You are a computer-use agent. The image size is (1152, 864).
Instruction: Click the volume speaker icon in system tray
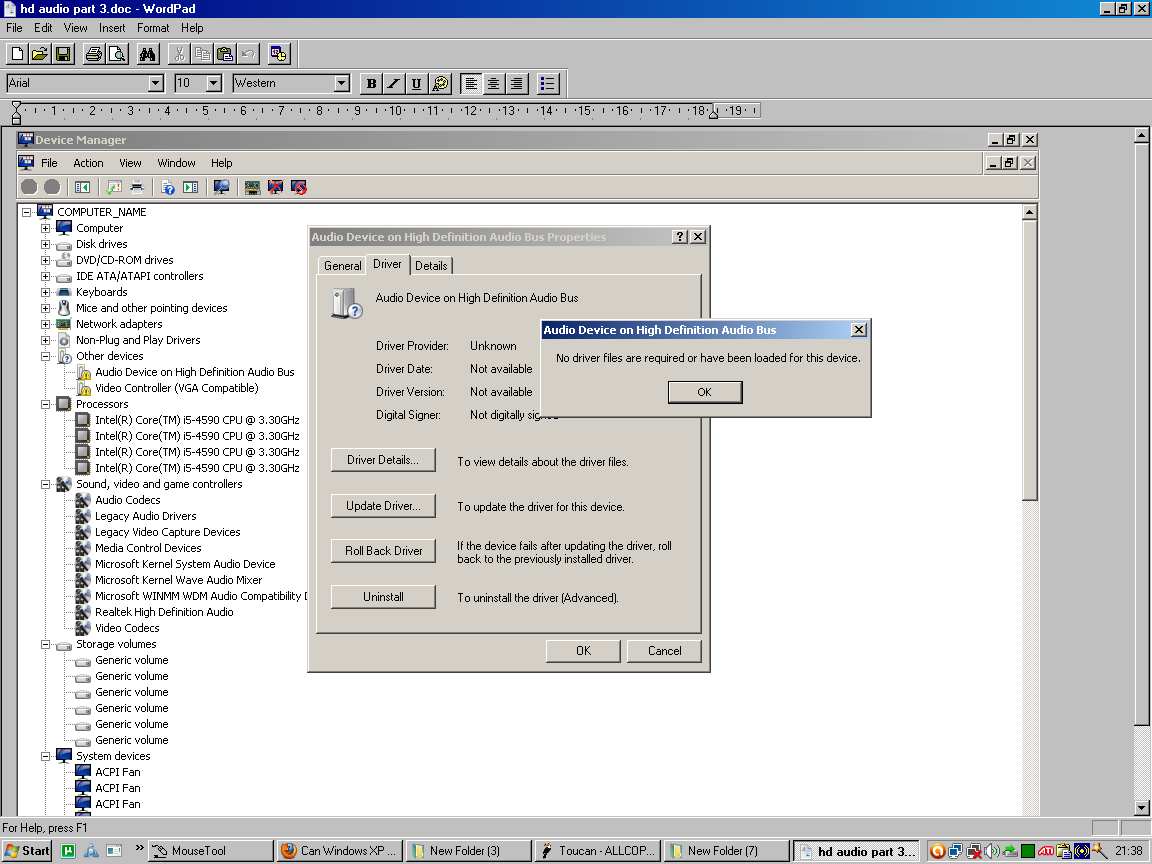click(993, 851)
